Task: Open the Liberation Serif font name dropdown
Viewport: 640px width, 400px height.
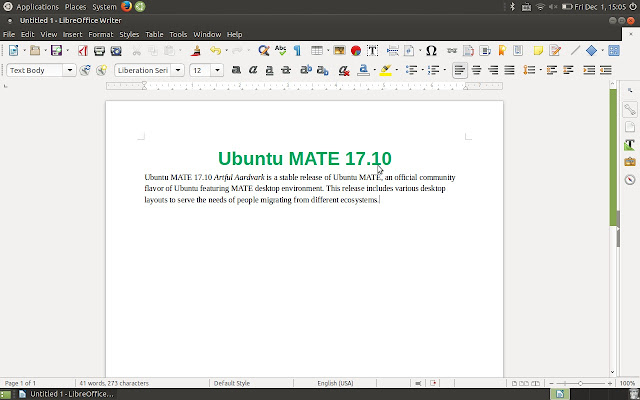Action: pyautogui.click(x=179, y=70)
